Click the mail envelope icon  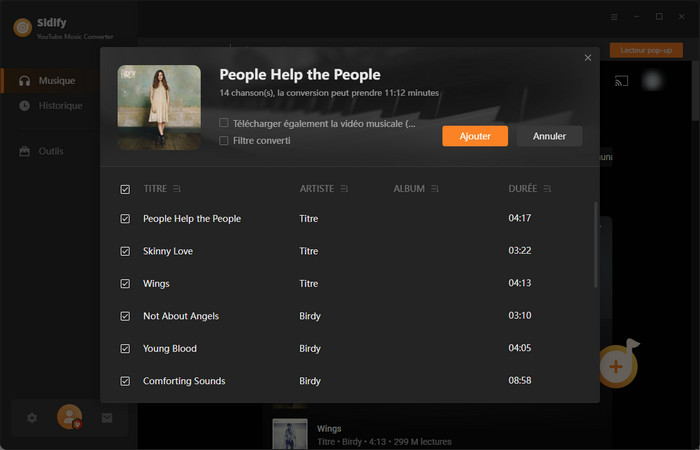tap(107, 418)
